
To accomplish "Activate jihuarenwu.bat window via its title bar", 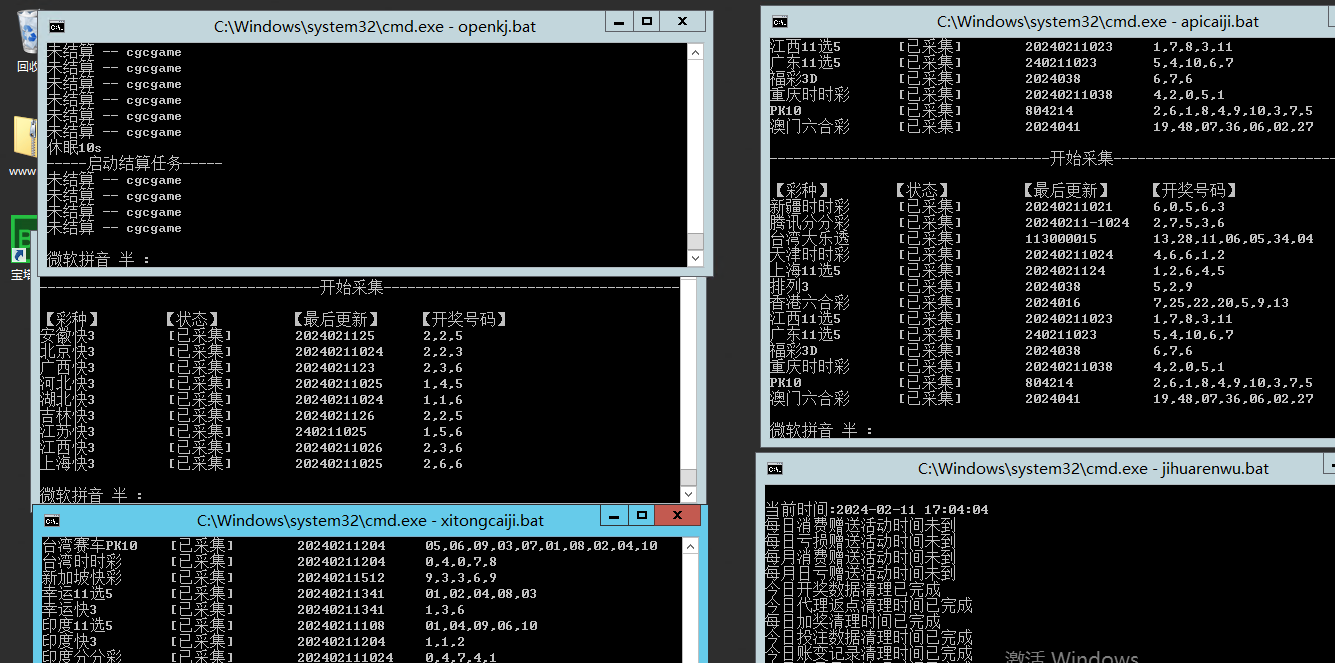I will click(1093, 468).
